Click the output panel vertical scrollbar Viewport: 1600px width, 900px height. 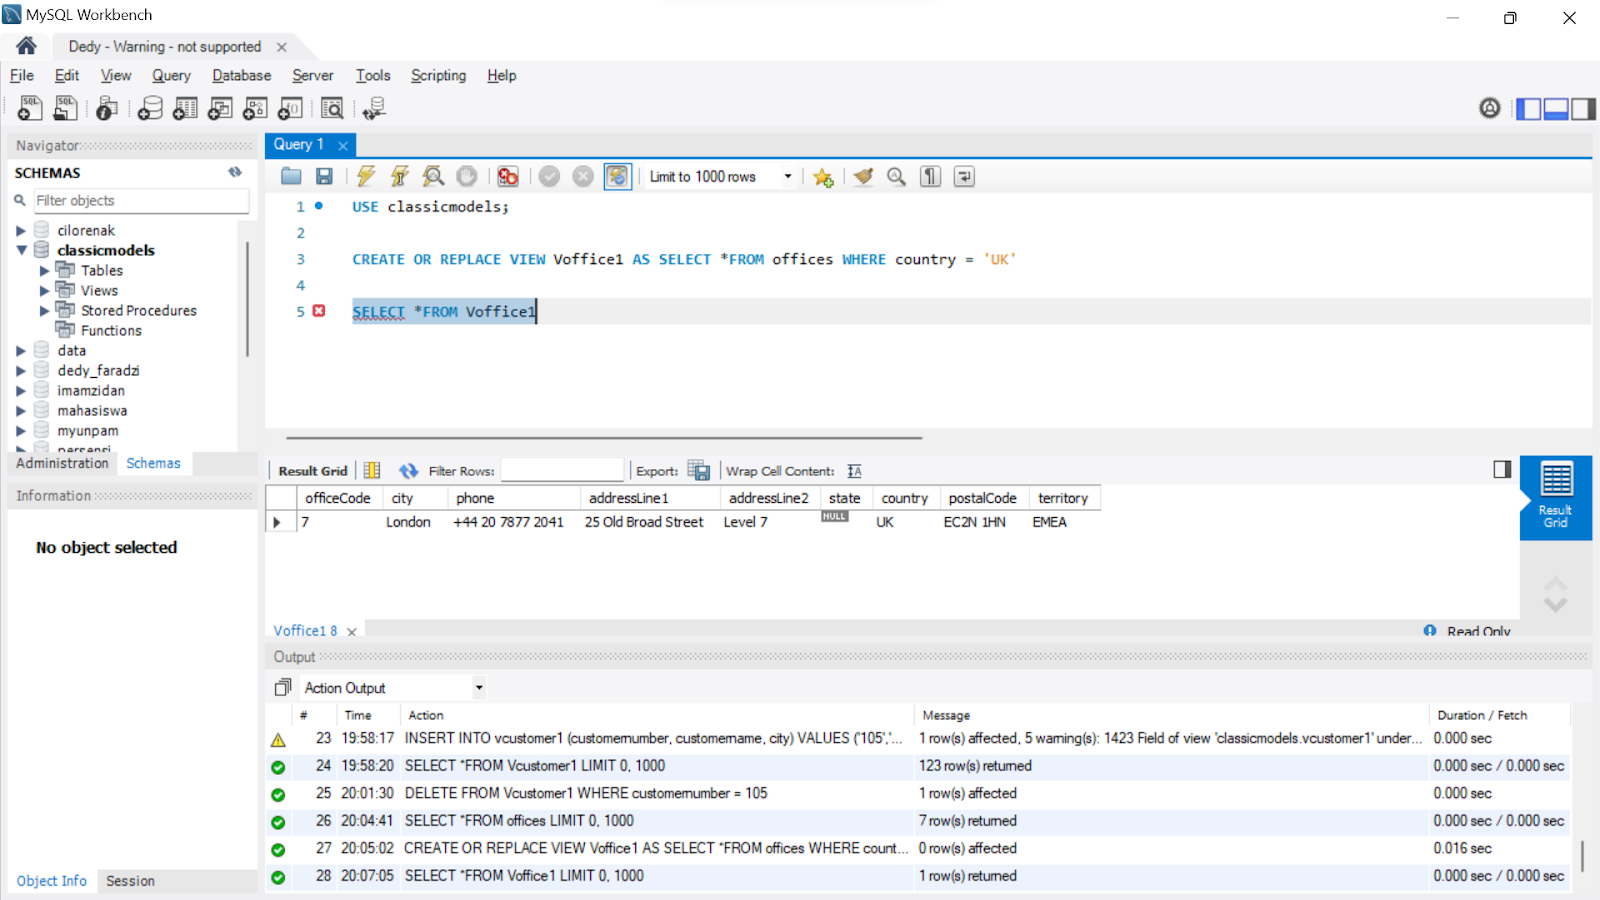1582,856
